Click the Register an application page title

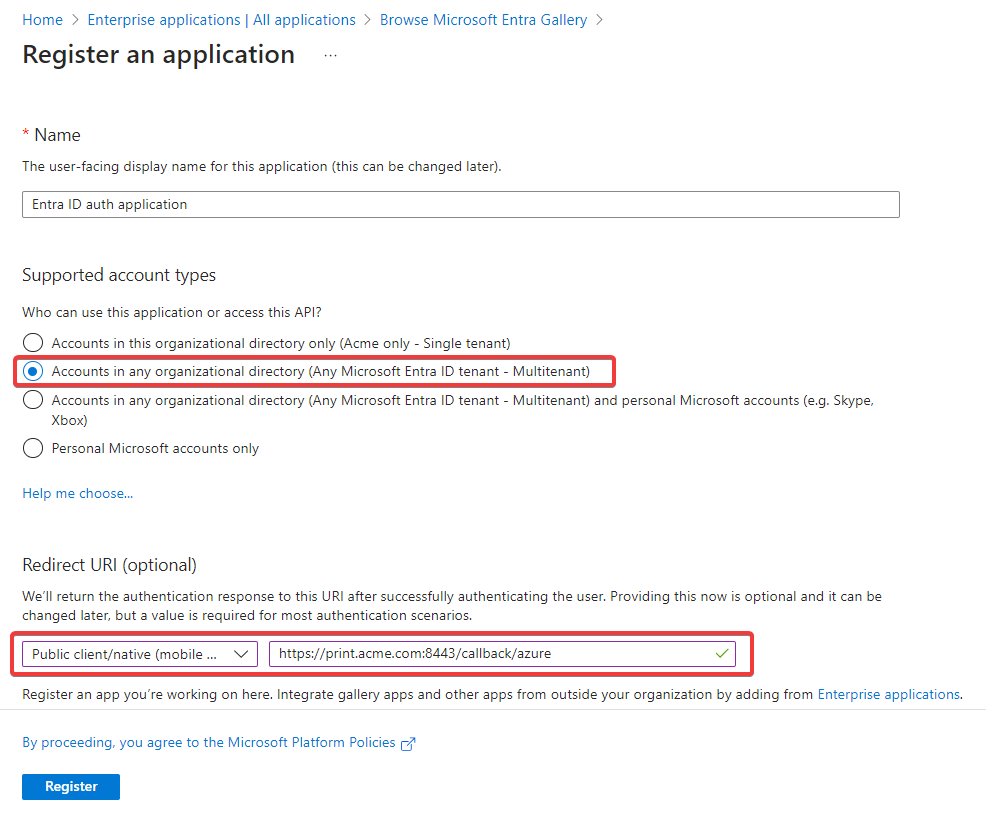[158, 55]
